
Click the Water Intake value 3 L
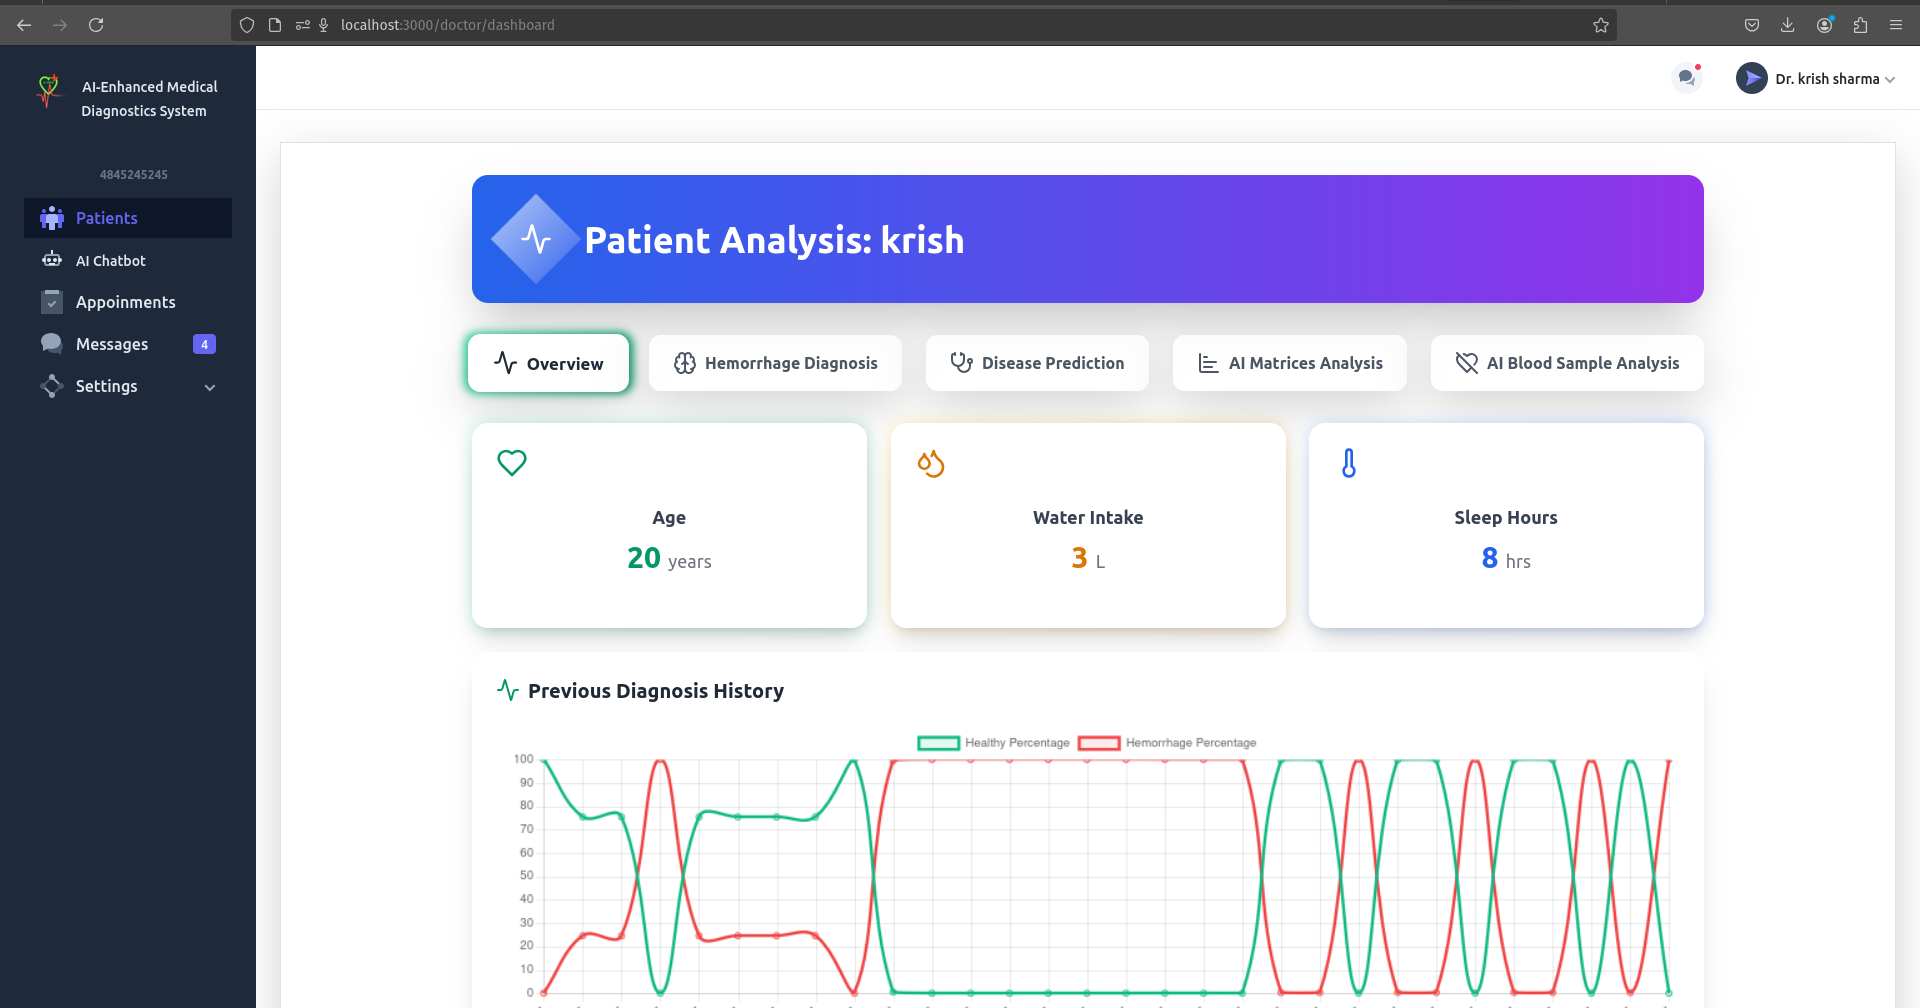click(1088, 558)
